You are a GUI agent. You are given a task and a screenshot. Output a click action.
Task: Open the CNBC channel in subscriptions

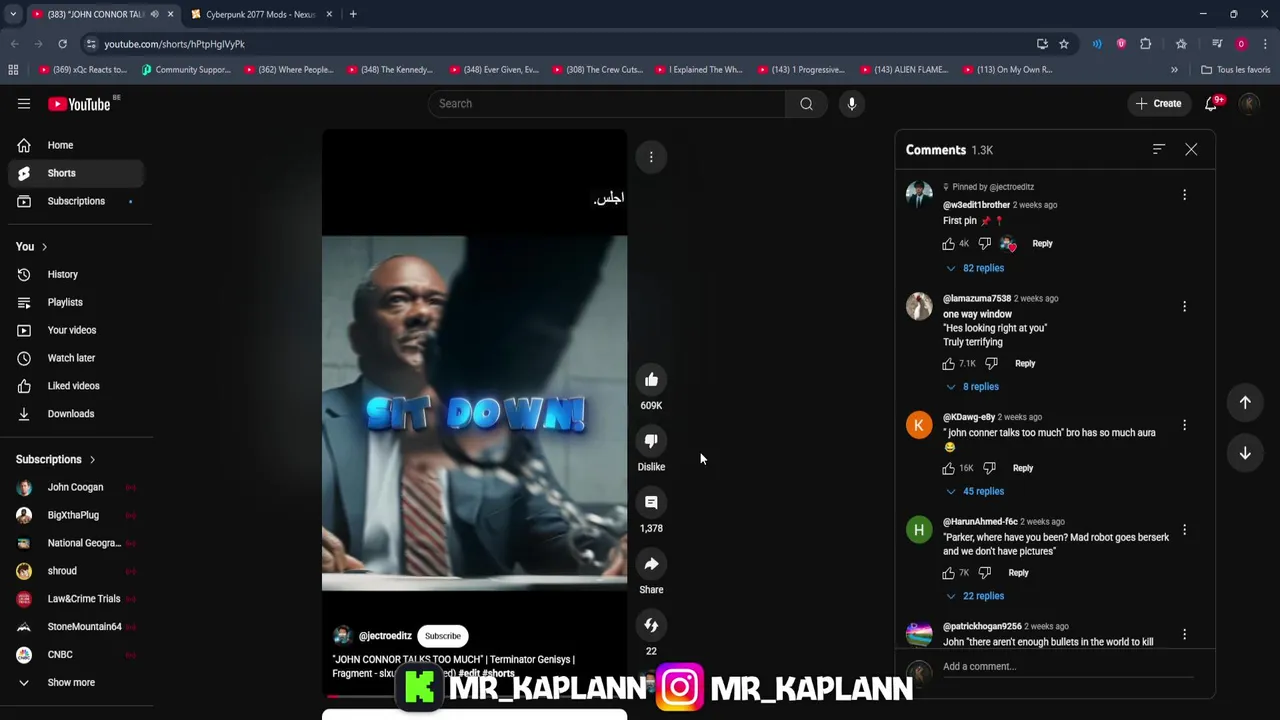[x=76, y=655]
